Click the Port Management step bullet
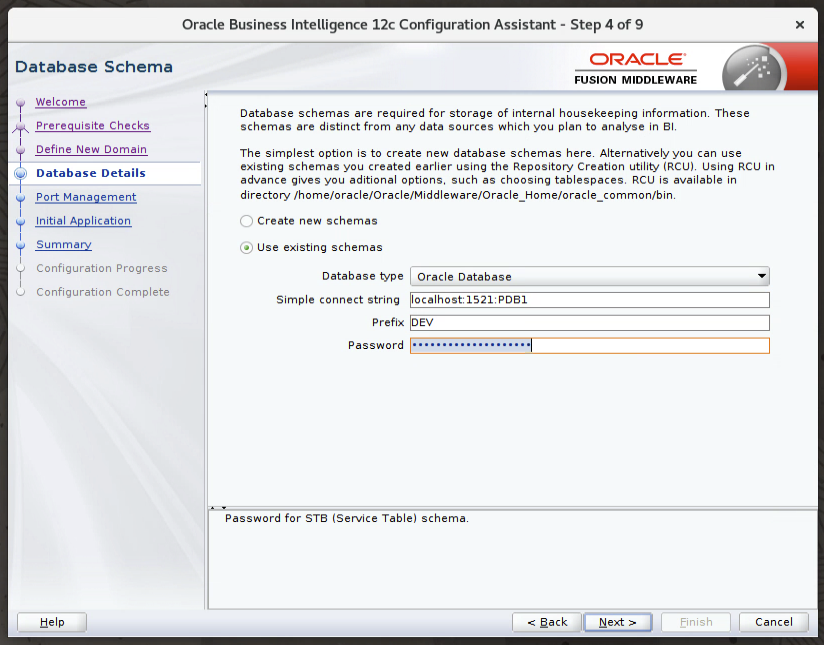This screenshot has height=645, width=824. pyautogui.click(x=20, y=198)
